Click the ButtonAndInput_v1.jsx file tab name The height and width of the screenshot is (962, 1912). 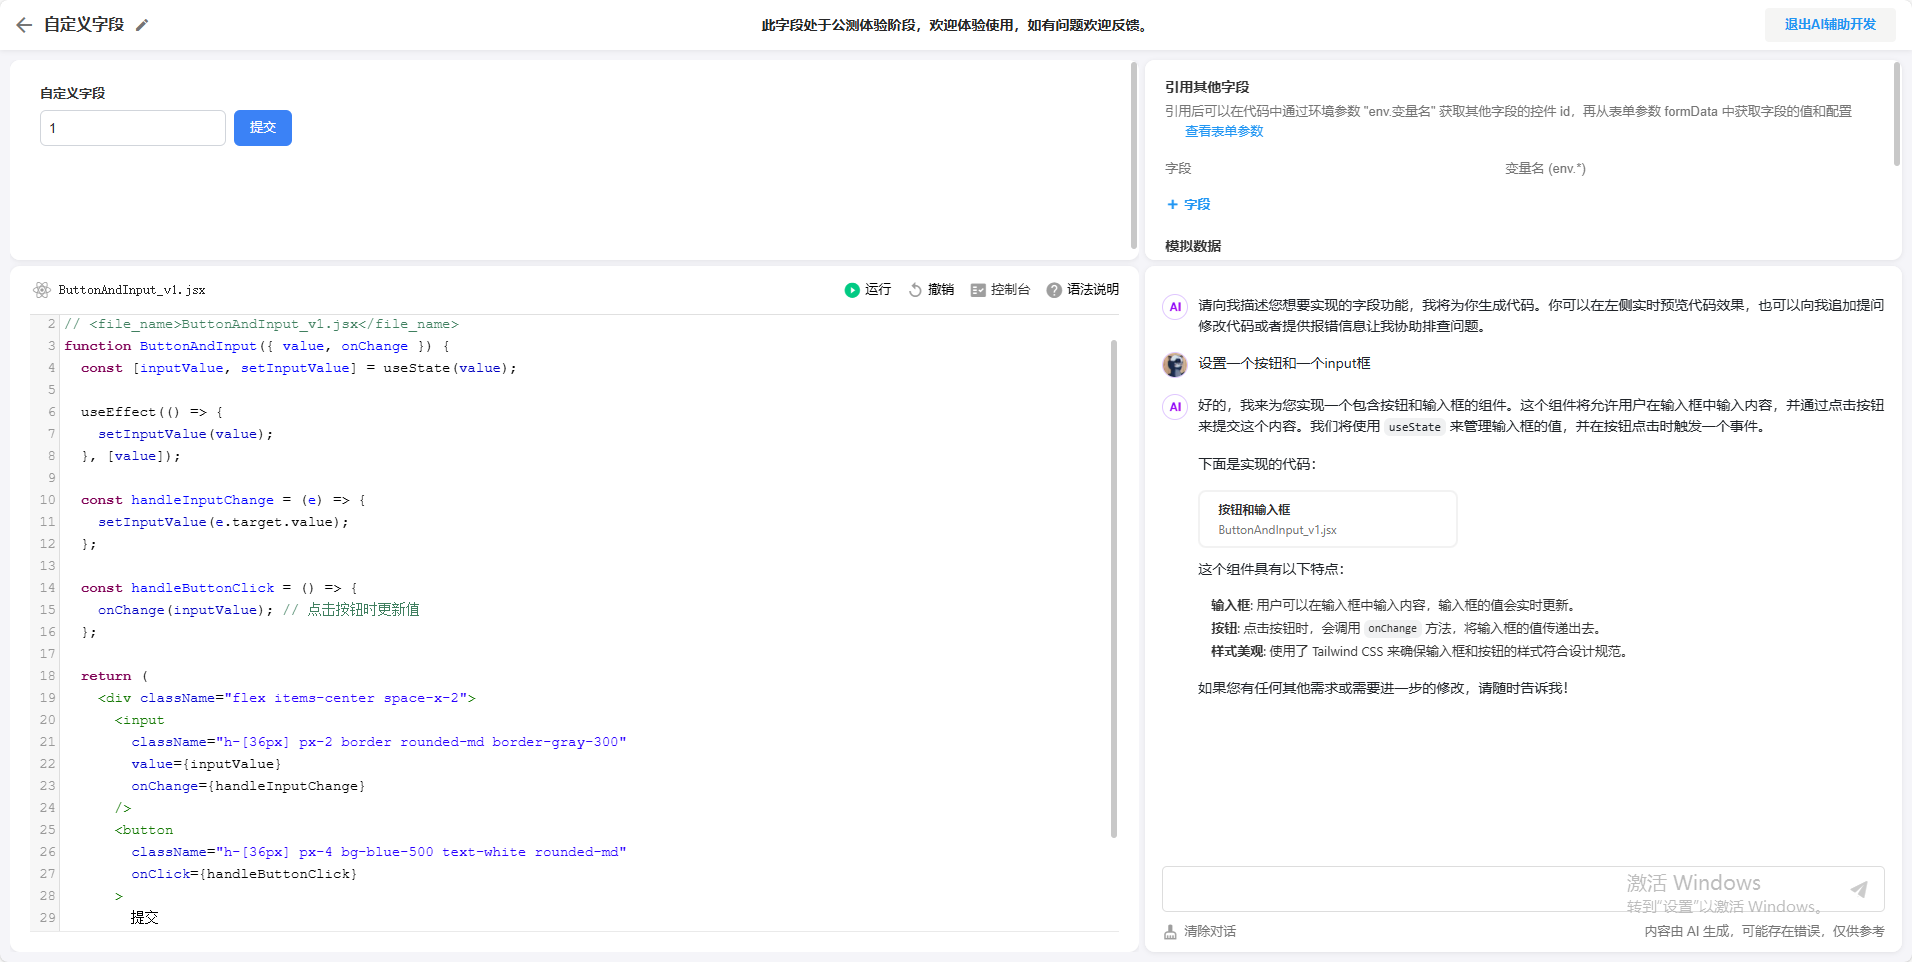coord(132,290)
